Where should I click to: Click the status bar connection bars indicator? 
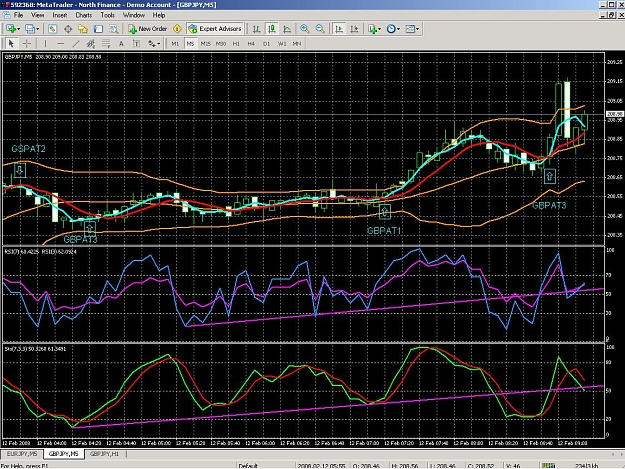click(549, 465)
